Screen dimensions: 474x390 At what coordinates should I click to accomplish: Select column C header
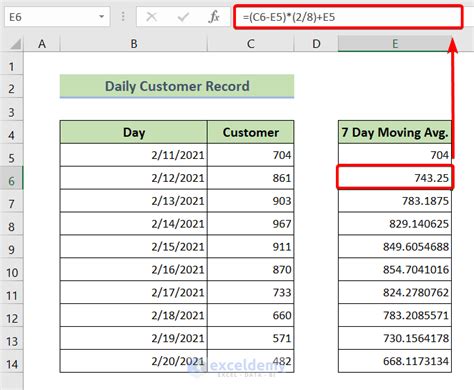(x=251, y=44)
